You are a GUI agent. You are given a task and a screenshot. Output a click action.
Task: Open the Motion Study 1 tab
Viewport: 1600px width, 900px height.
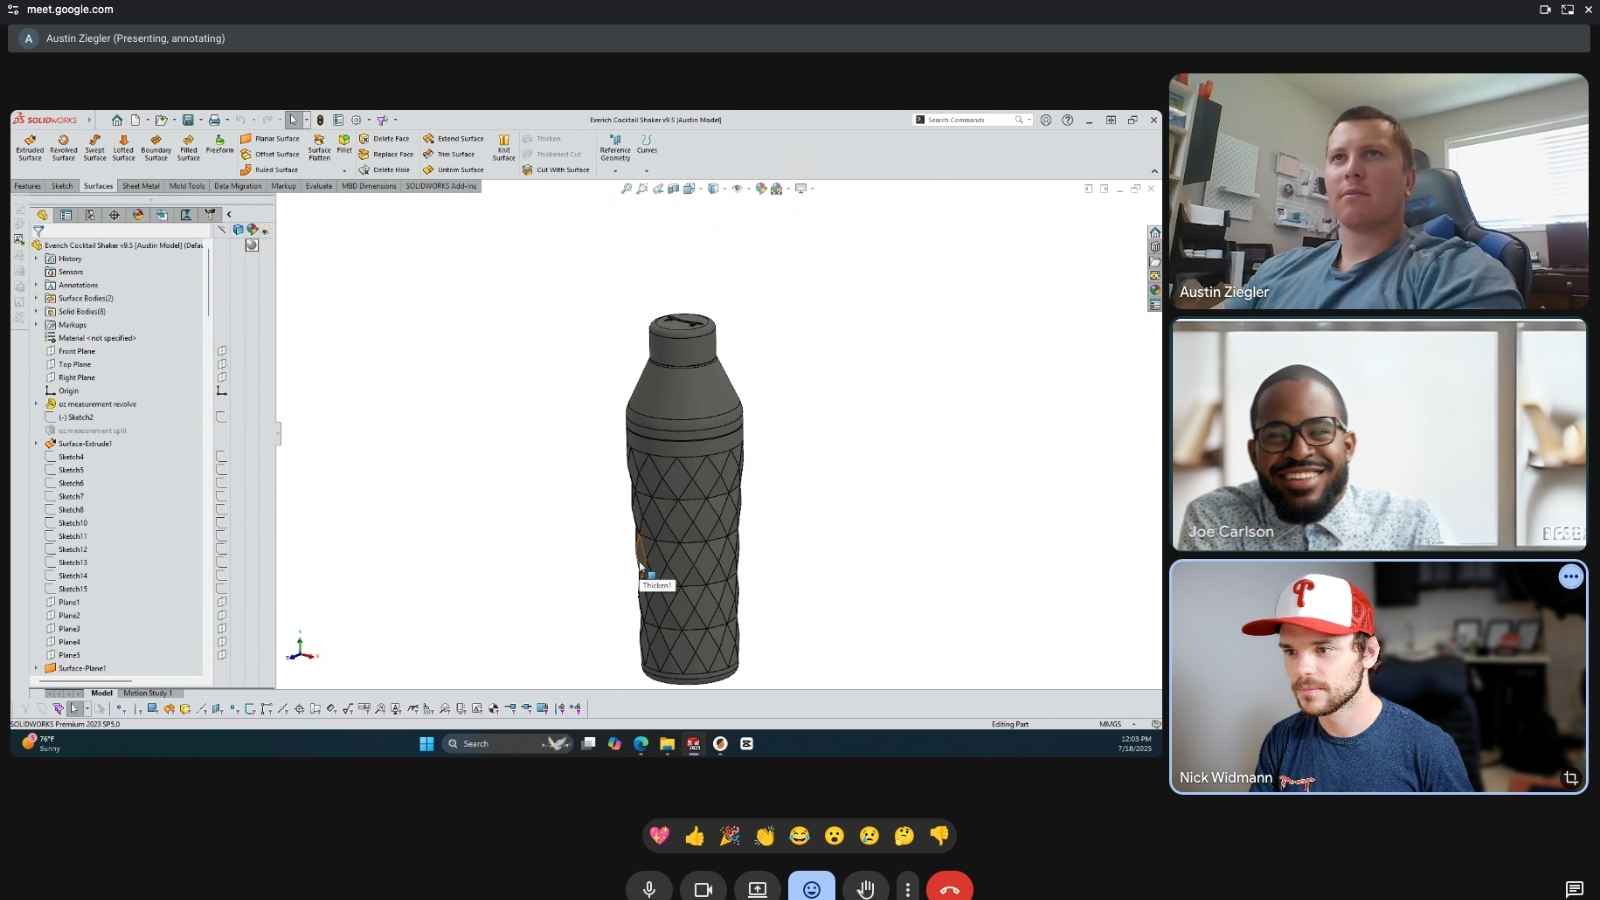point(148,693)
